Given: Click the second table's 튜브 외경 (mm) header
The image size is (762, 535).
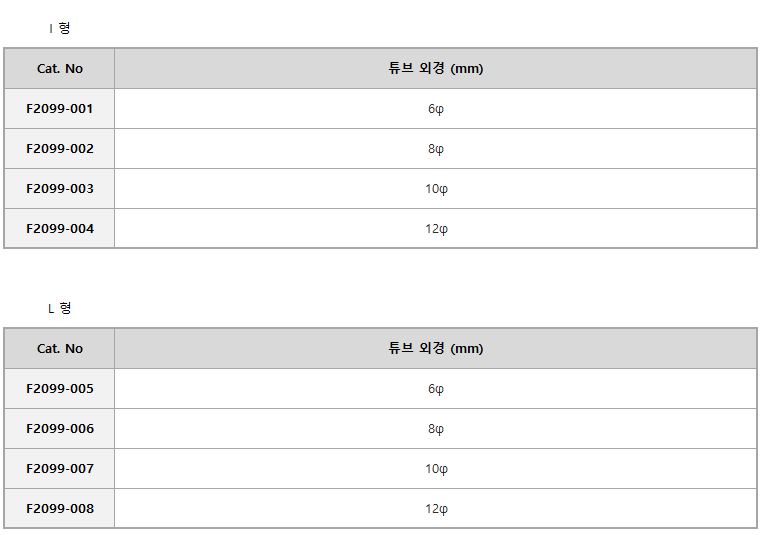Looking at the screenshot, I should coord(436,348).
